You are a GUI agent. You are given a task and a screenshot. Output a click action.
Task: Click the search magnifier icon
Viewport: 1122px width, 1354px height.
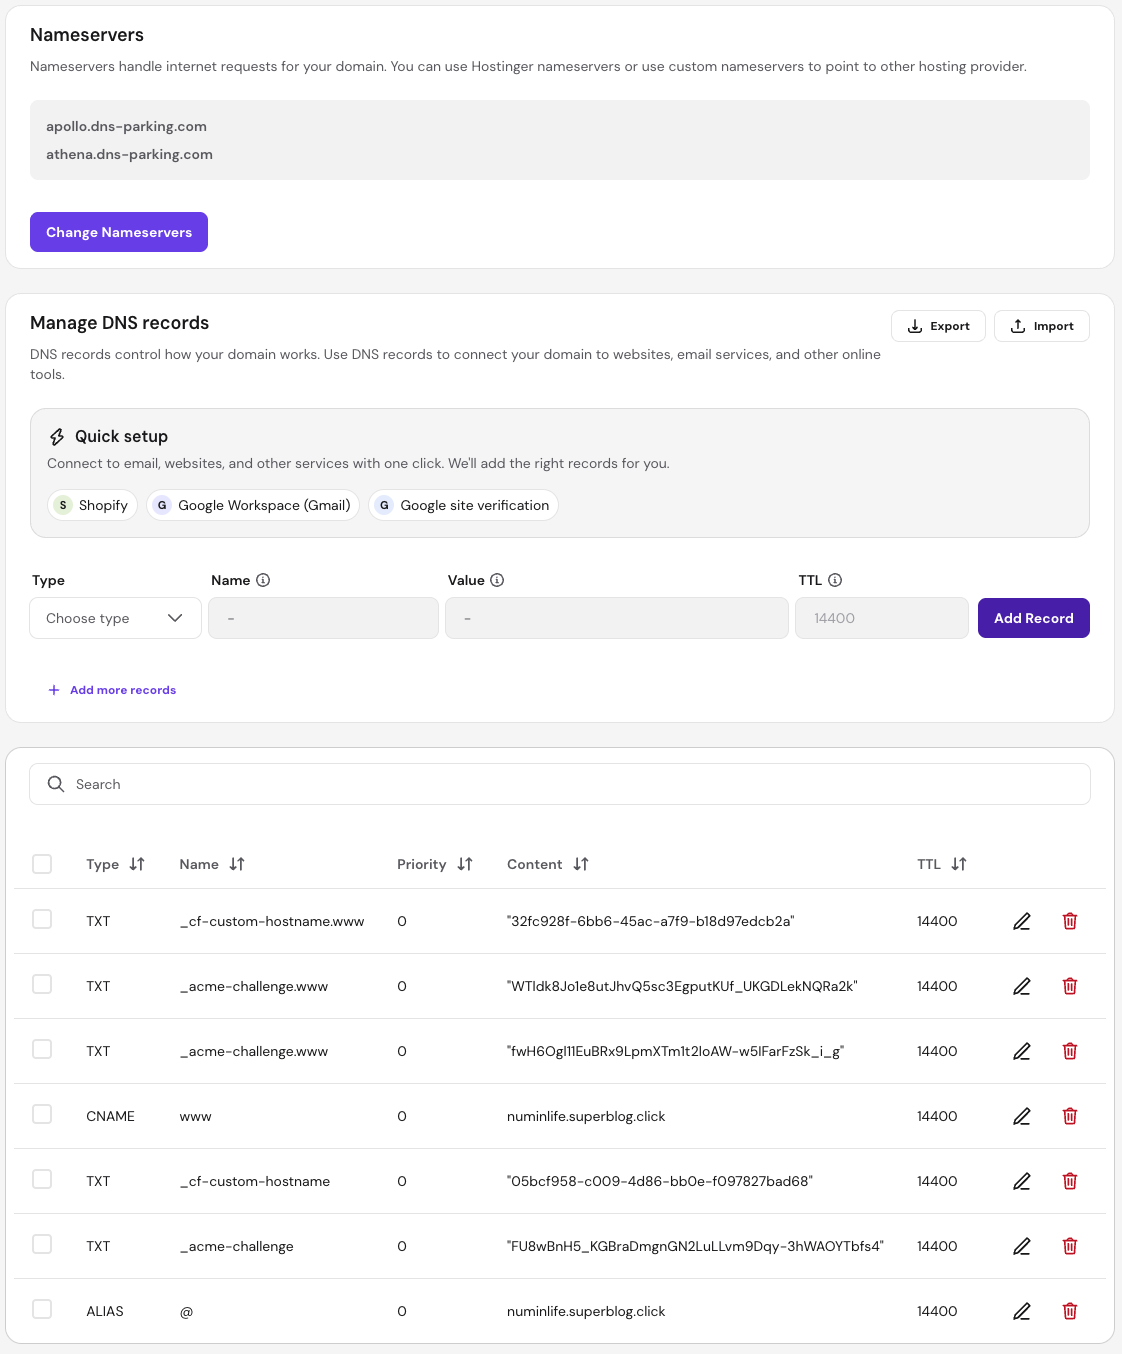click(56, 784)
